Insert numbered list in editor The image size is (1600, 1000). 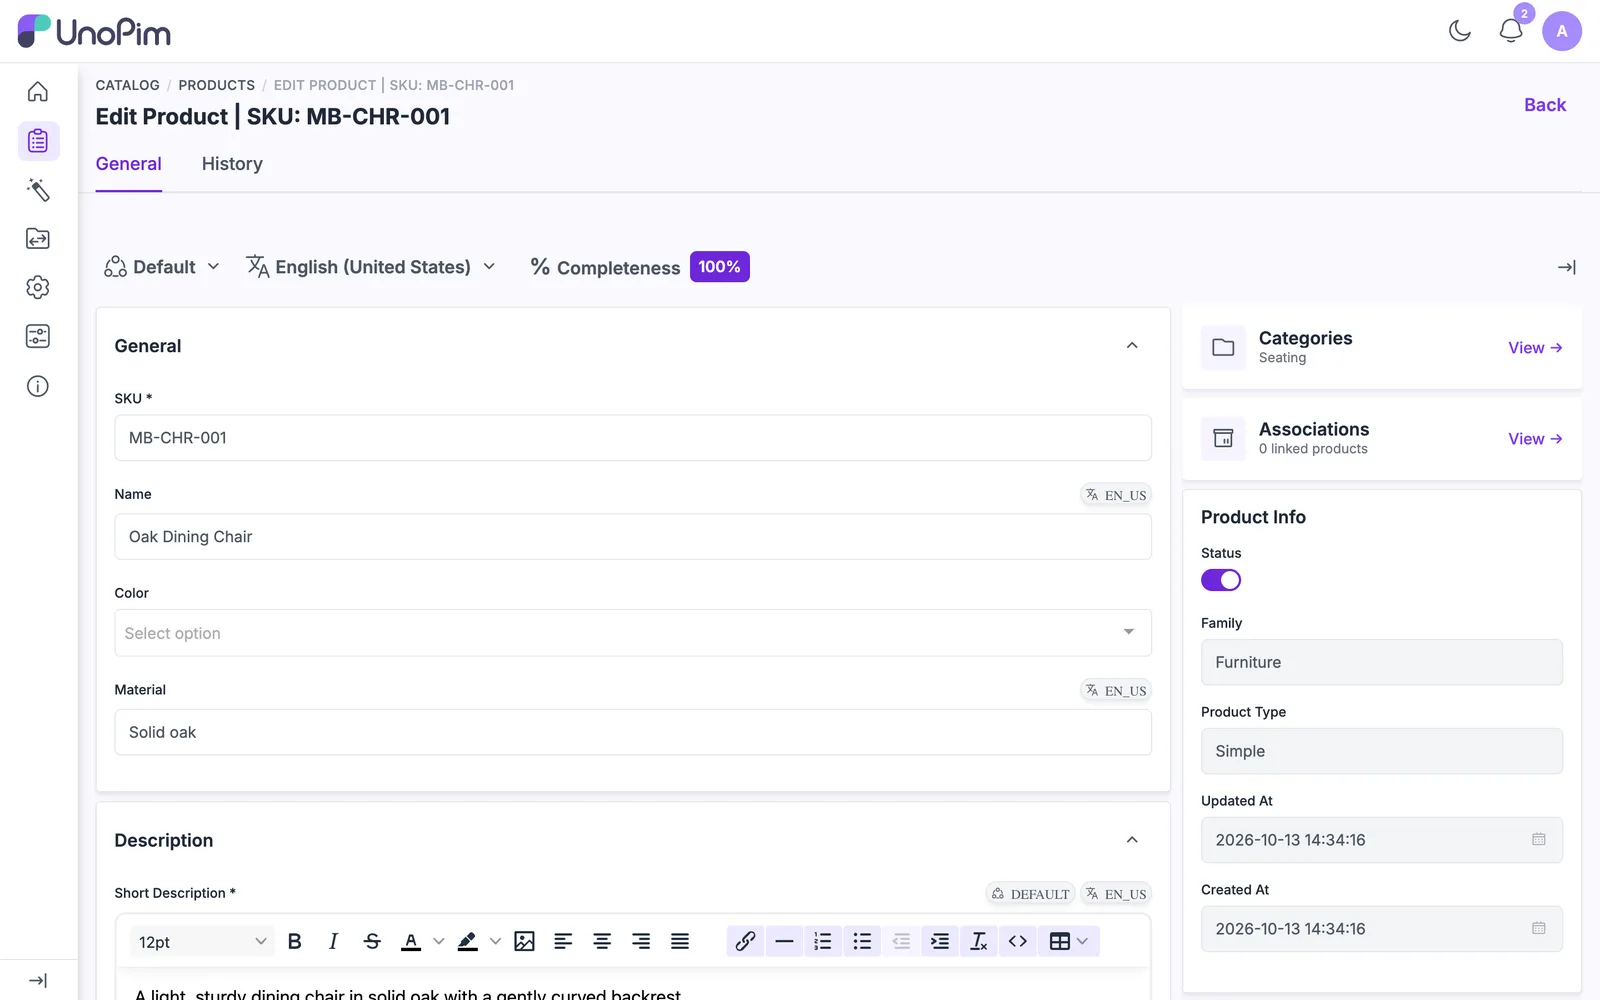click(x=823, y=941)
